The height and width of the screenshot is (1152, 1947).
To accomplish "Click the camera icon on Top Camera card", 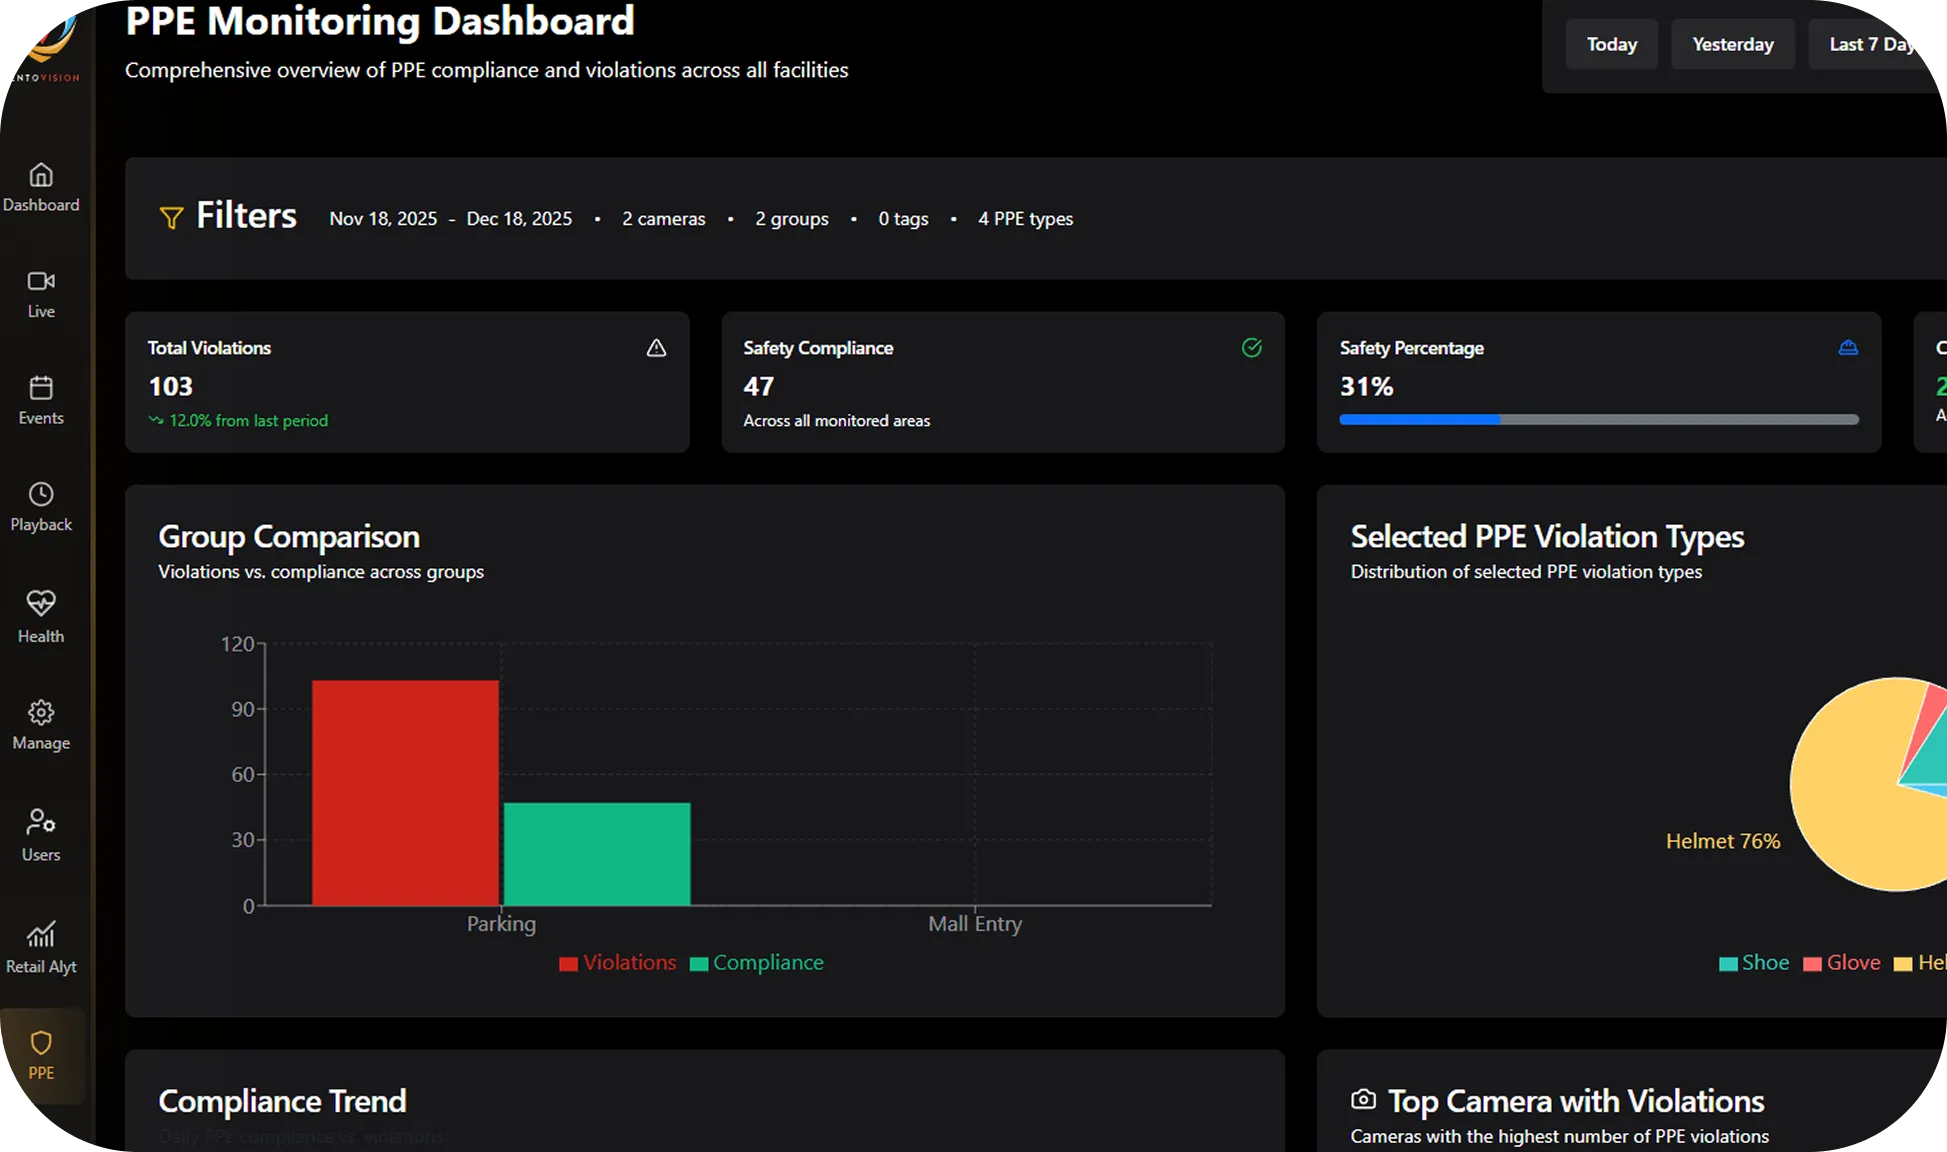I will click(x=1363, y=1098).
